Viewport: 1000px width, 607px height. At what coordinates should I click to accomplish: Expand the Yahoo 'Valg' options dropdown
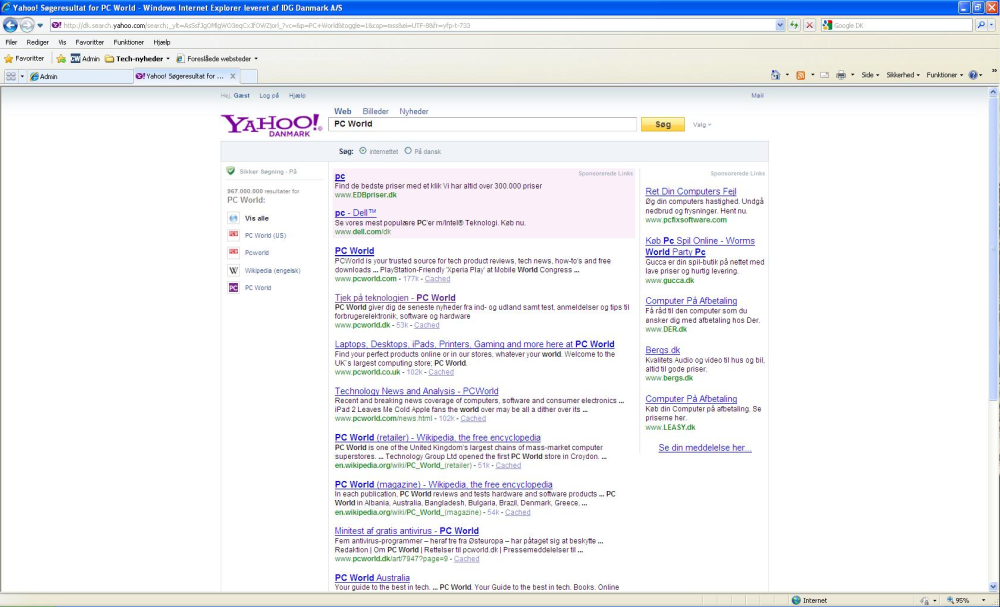[701, 125]
